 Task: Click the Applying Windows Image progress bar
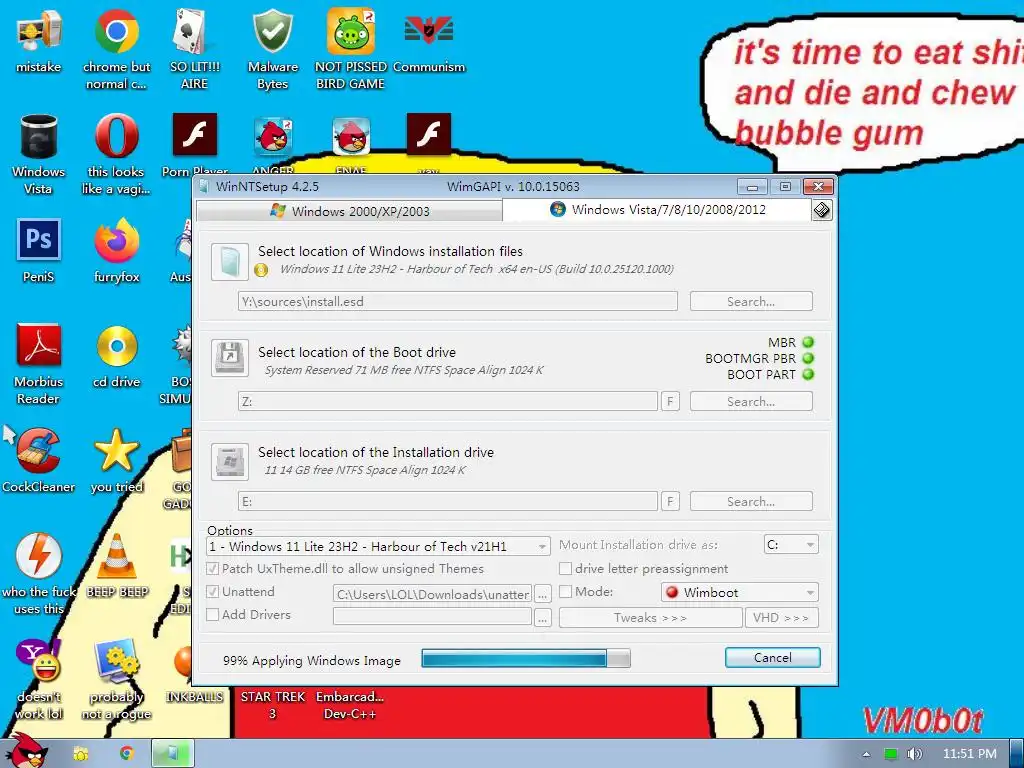click(x=526, y=658)
